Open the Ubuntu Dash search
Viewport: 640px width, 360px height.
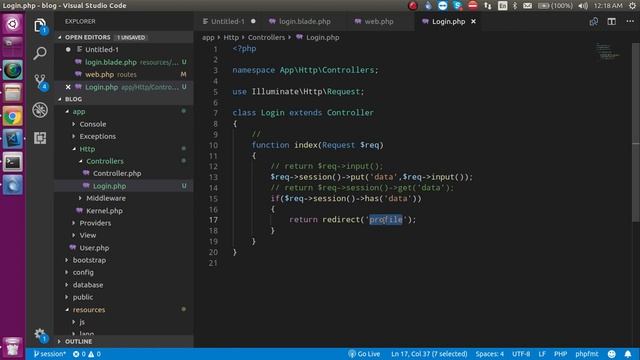13,24
